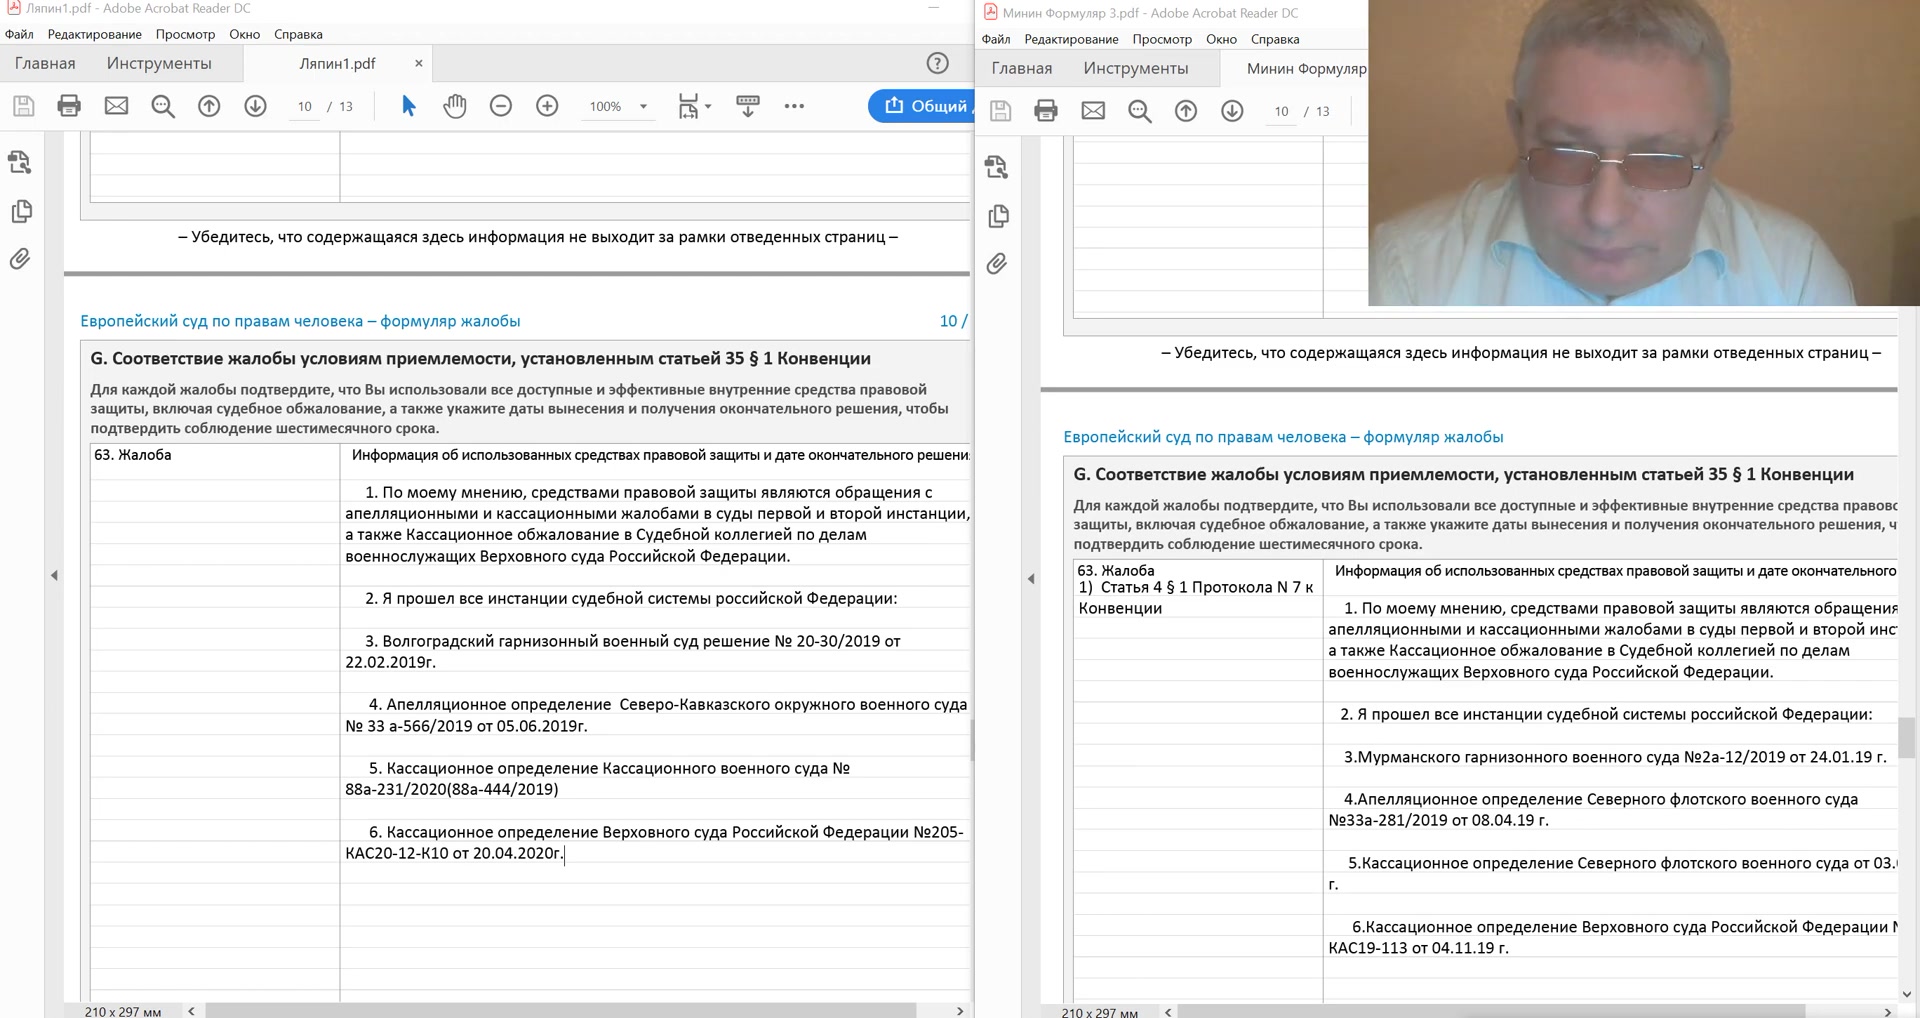Open Файл menu in Ляпин1 window
Viewport: 1920px width, 1018px height.
click(19, 34)
